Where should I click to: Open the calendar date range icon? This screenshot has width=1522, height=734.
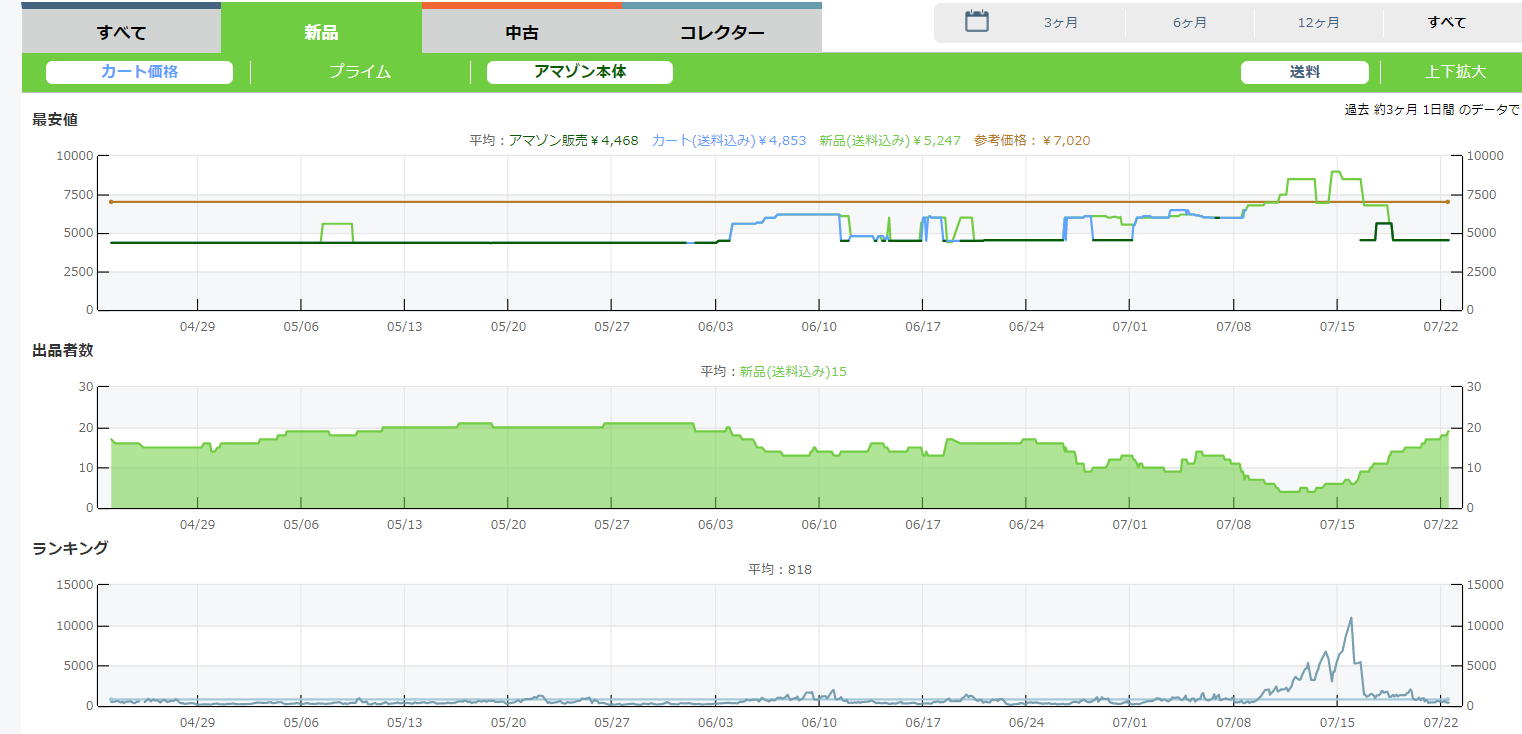[x=976, y=21]
